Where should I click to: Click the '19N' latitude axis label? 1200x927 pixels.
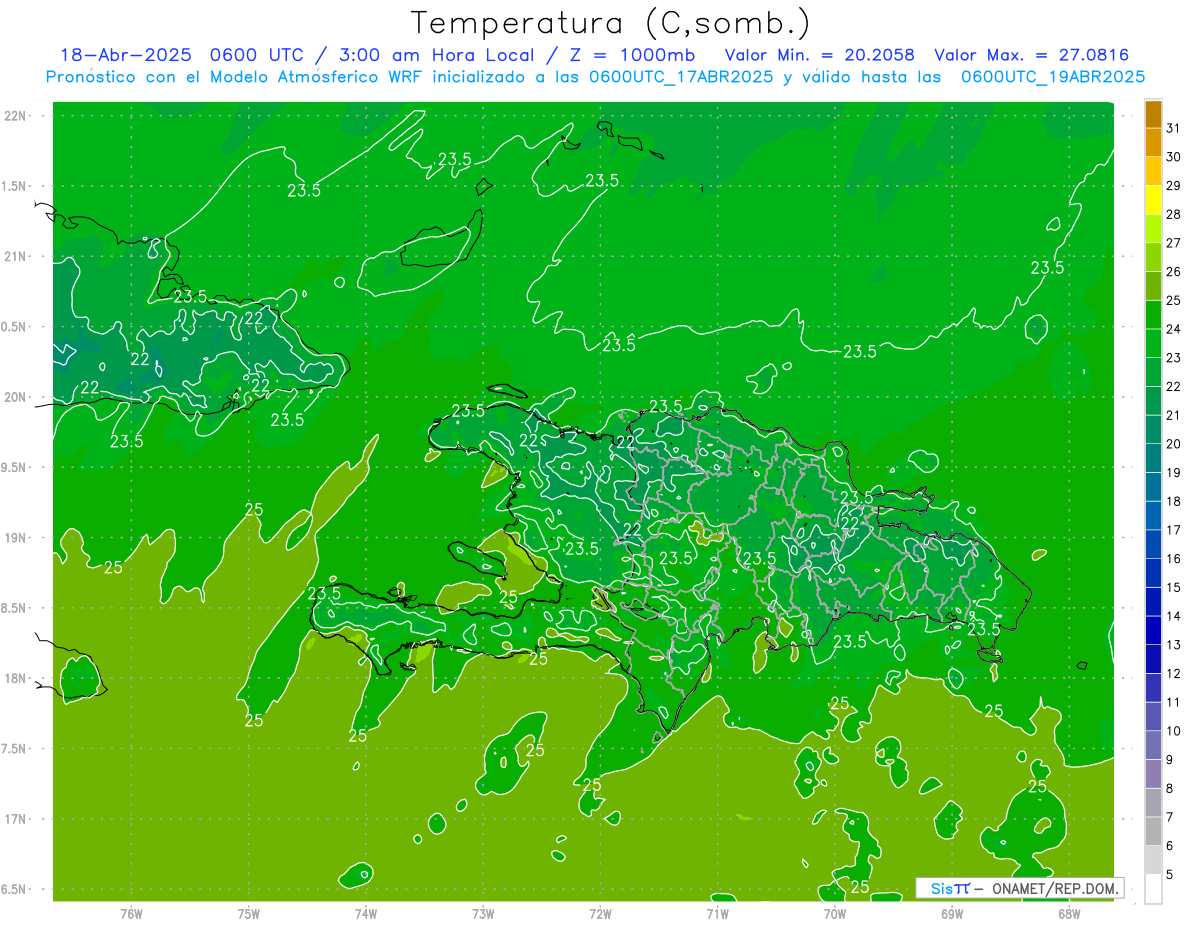click(14, 538)
